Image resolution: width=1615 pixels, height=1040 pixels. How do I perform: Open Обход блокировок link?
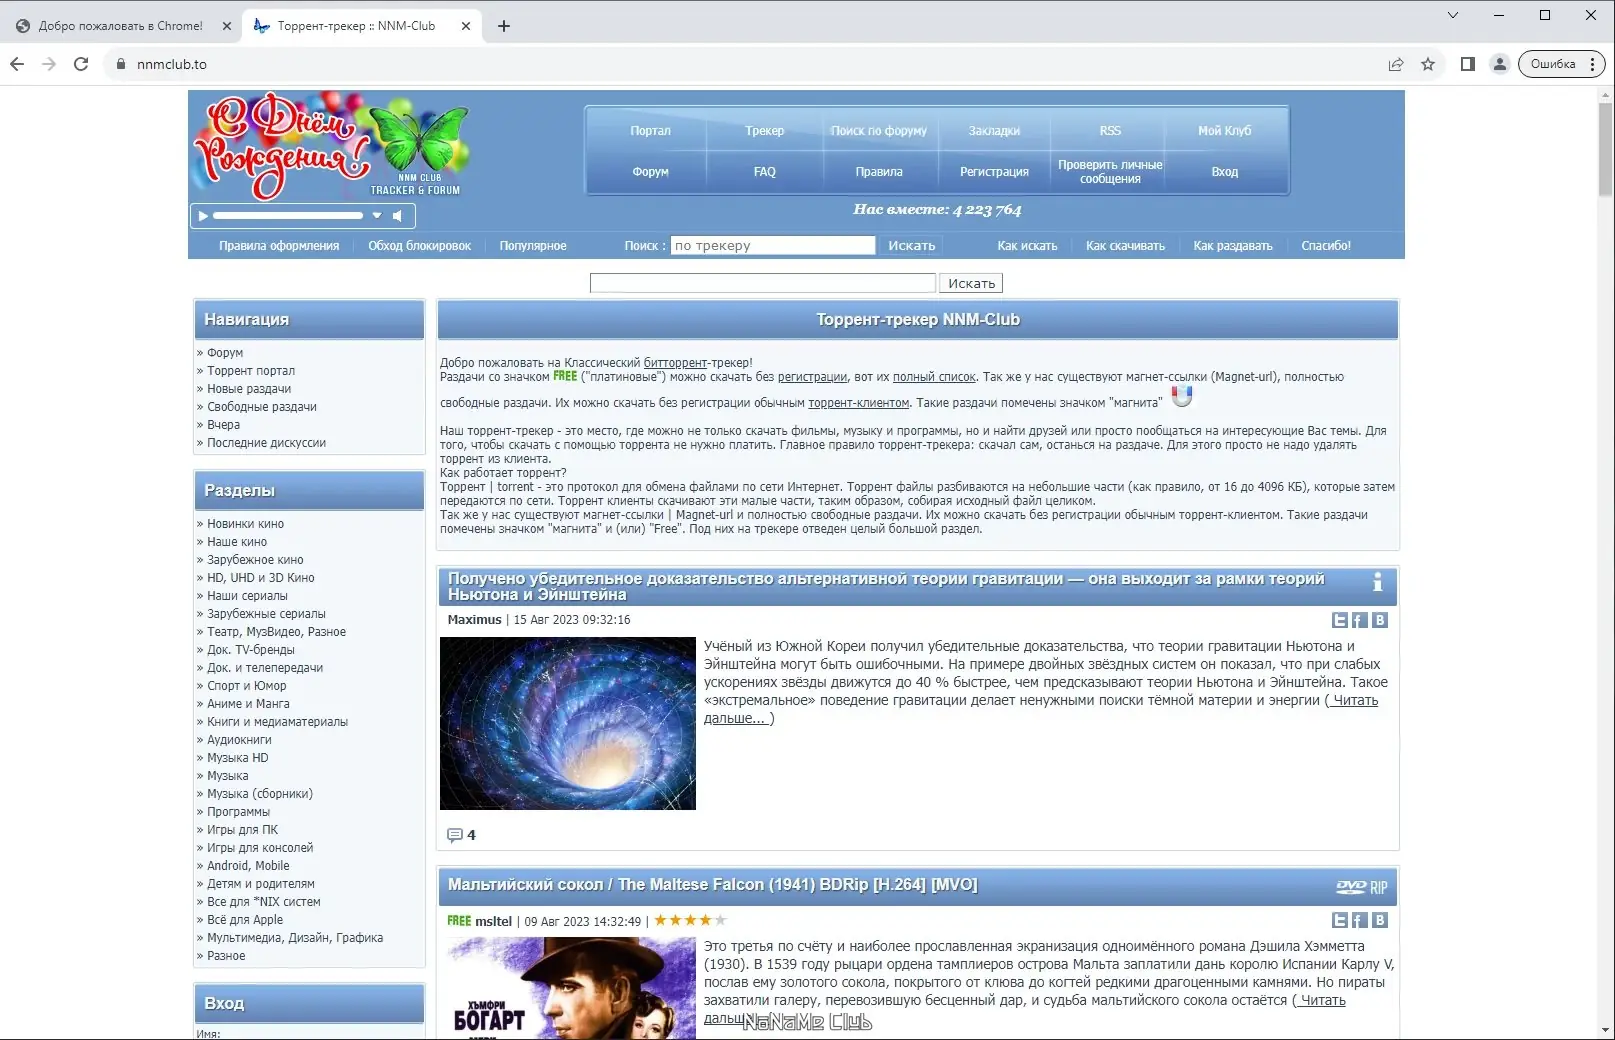[x=419, y=246]
